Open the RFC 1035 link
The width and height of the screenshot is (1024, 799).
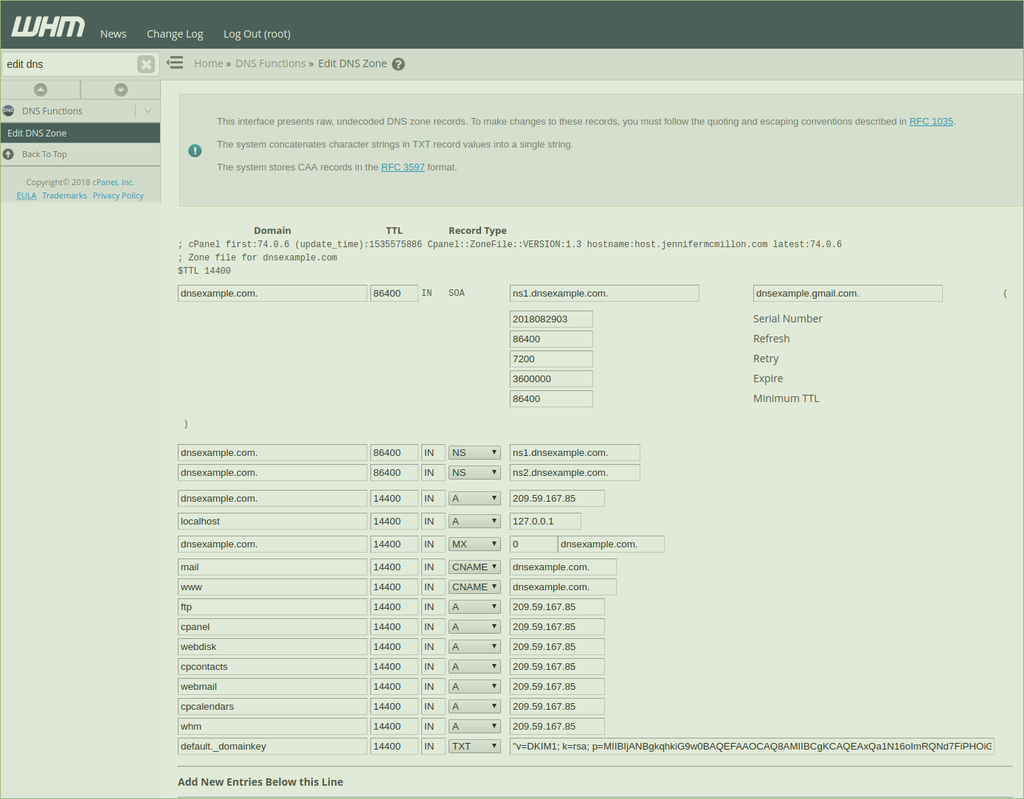pos(931,121)
